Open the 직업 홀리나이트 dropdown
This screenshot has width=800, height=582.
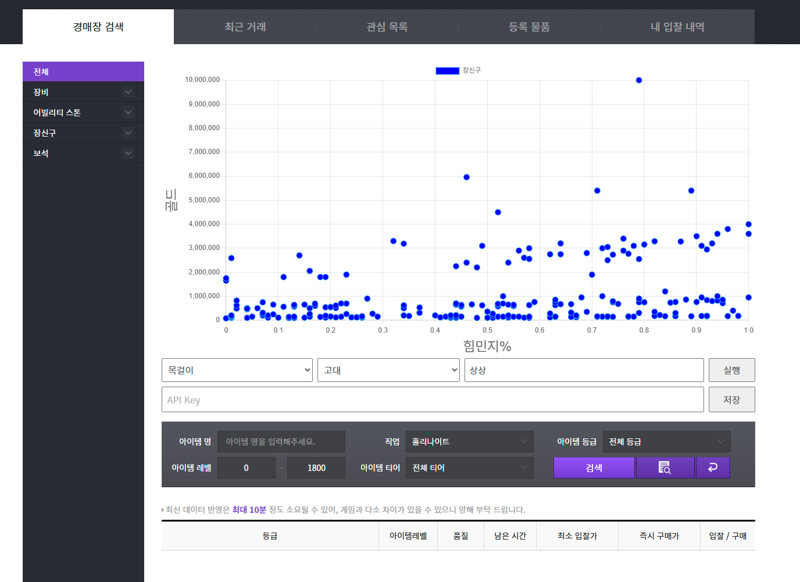pyautogui.click(x=470, y=442)
